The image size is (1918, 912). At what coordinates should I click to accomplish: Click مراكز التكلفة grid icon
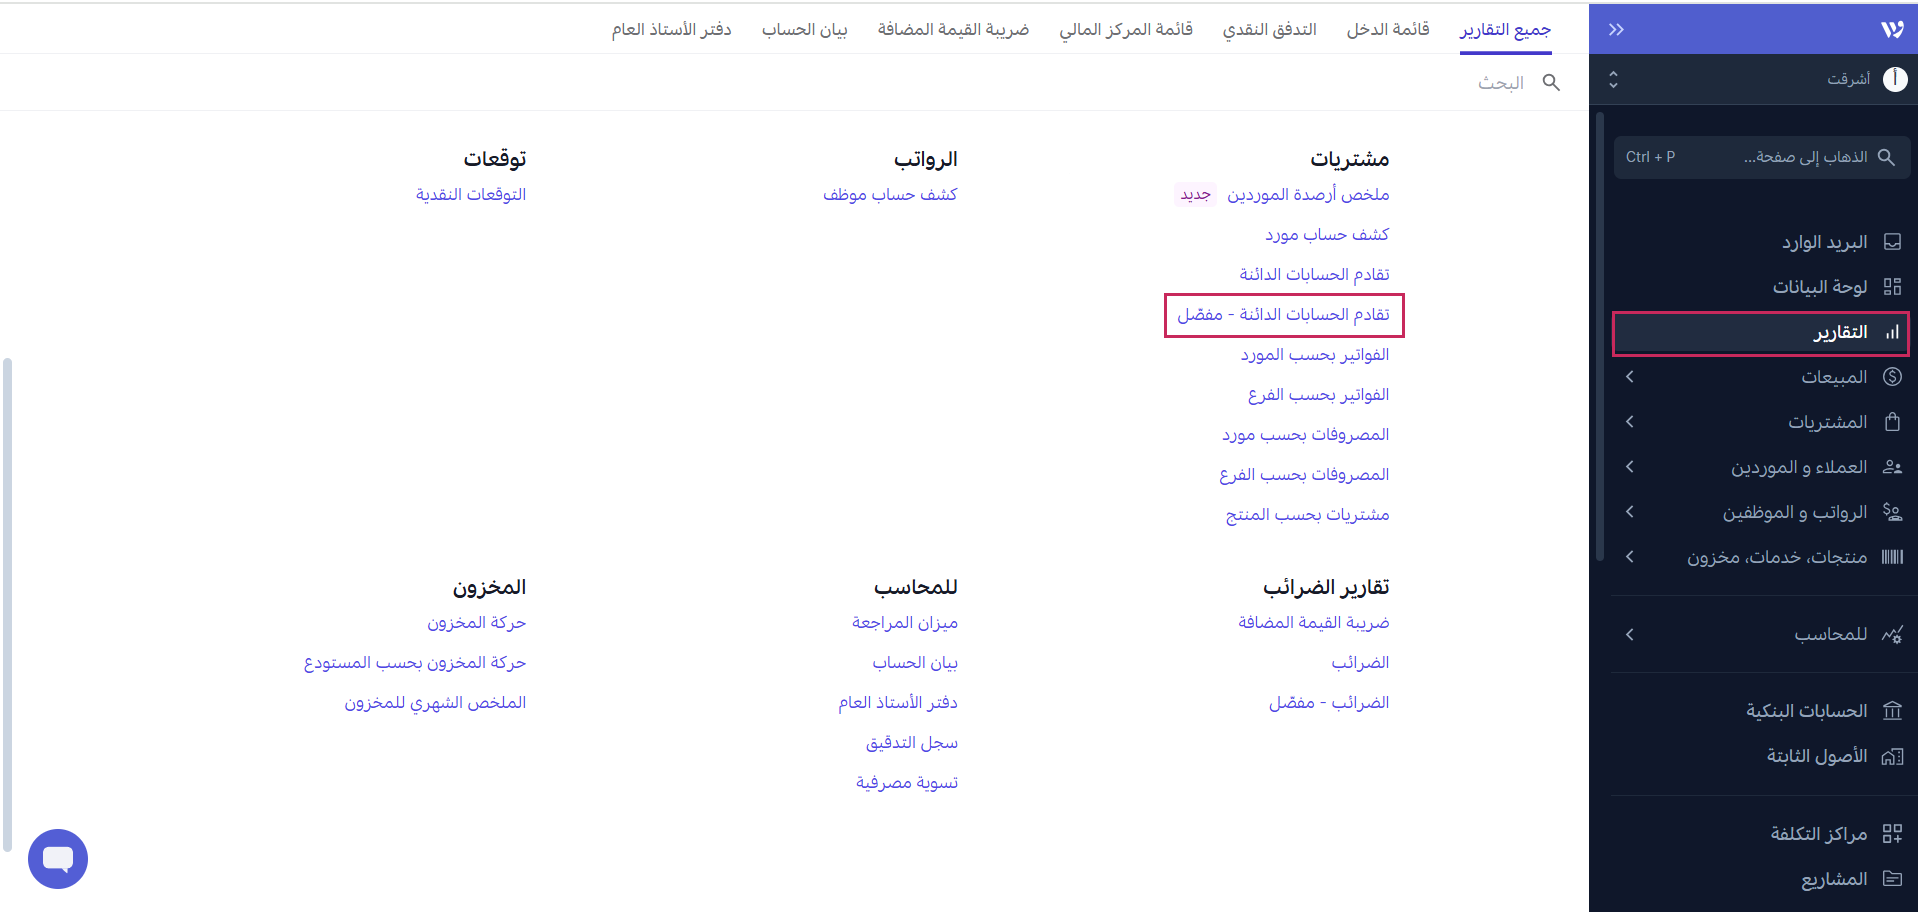[1892, 833]
